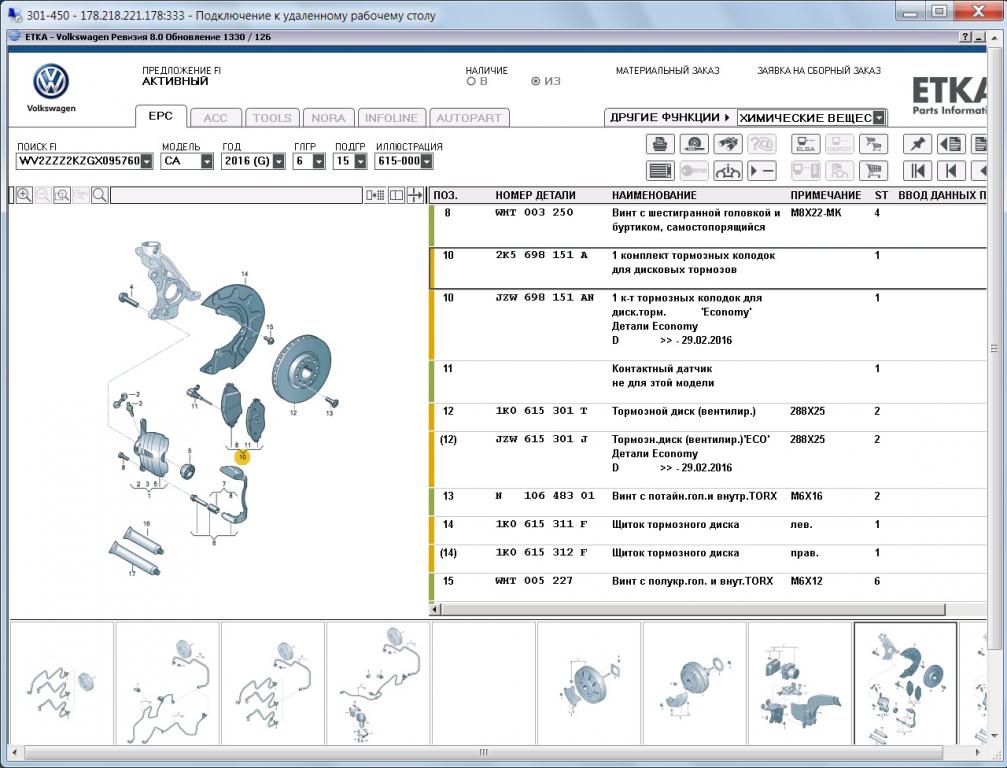1007x768 pixels.
Task: Click the printer icon in the toolbar
Action: click(x=660, y=144)
